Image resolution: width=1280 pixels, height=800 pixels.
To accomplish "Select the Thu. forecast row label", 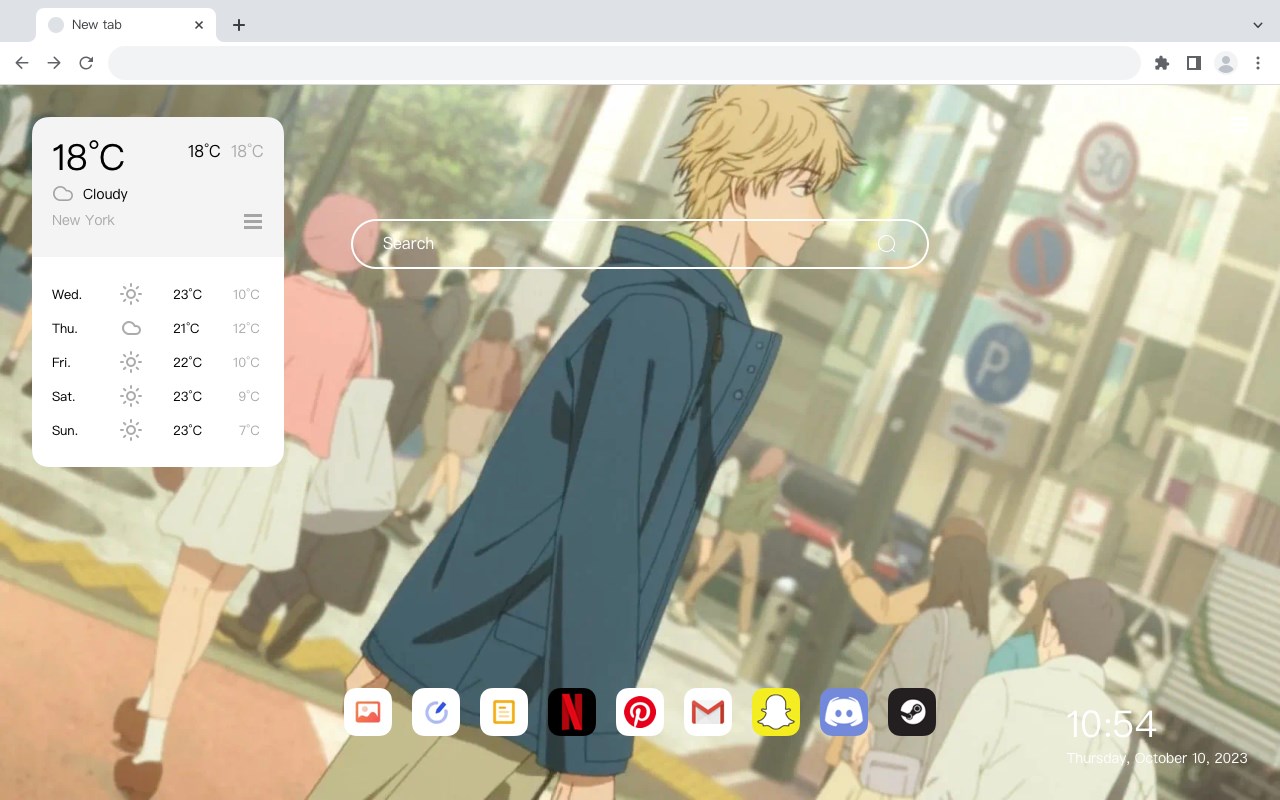I will (x=65, y=329).
